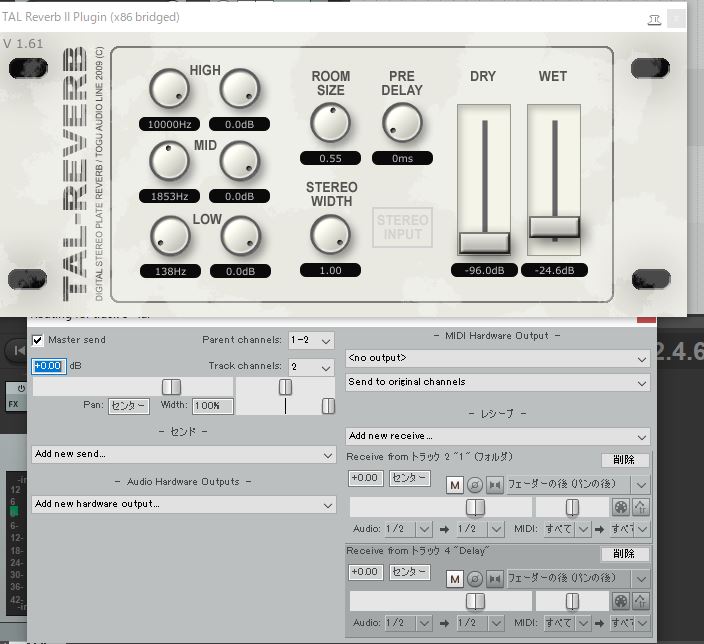Open the Add new send dropdown
The height and width of the screenshot is (644, 704).
184,454
